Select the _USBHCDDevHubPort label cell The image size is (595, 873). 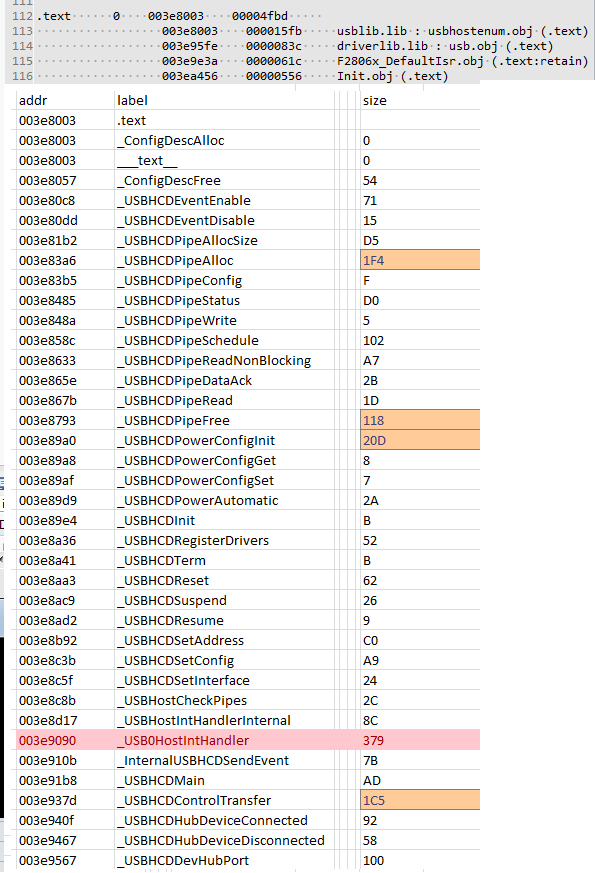tap(224, 861)
